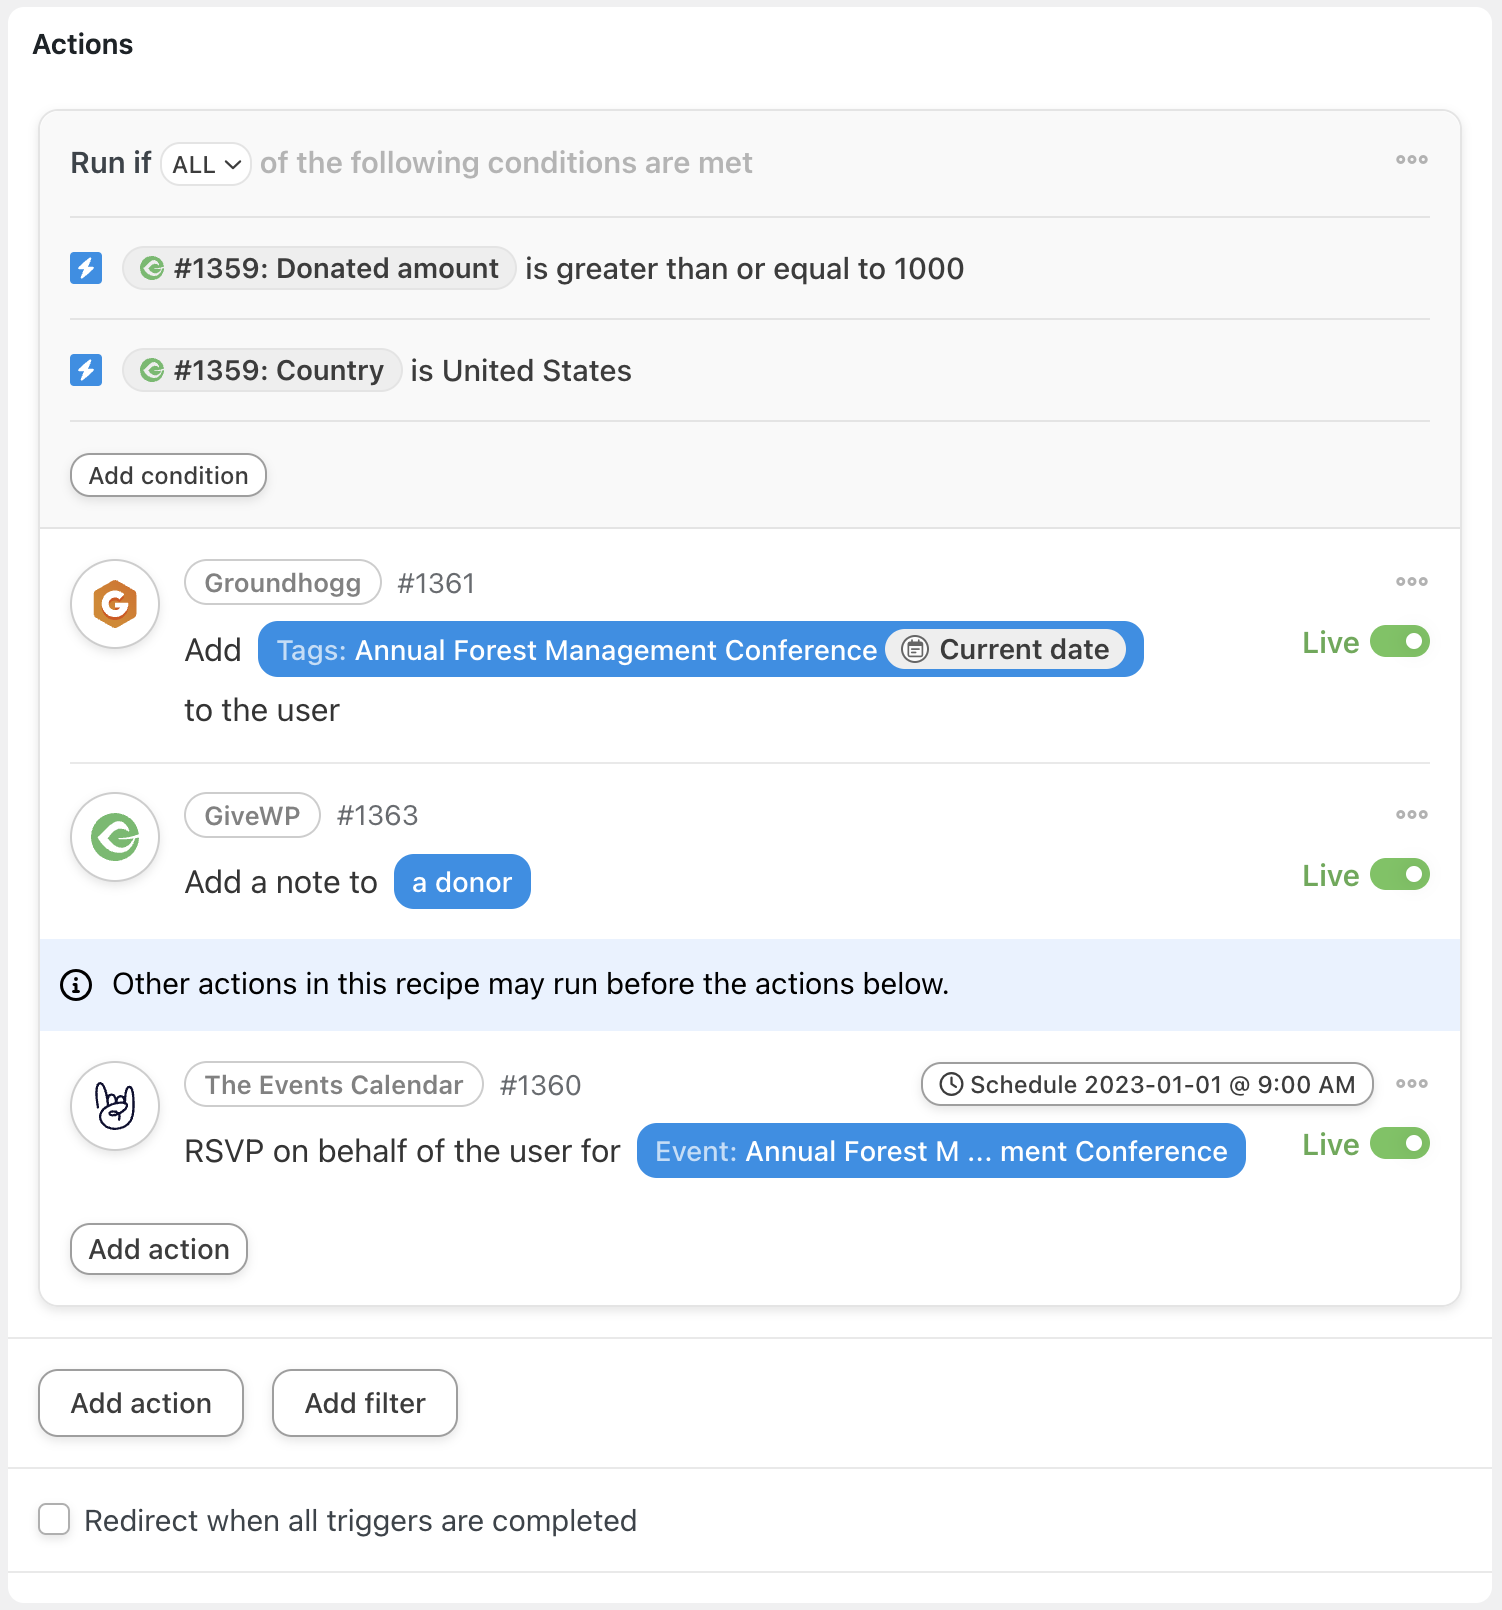Click the Actions section heading
The width and height of the screenshot is (1502, 1610).
point(83,44)
